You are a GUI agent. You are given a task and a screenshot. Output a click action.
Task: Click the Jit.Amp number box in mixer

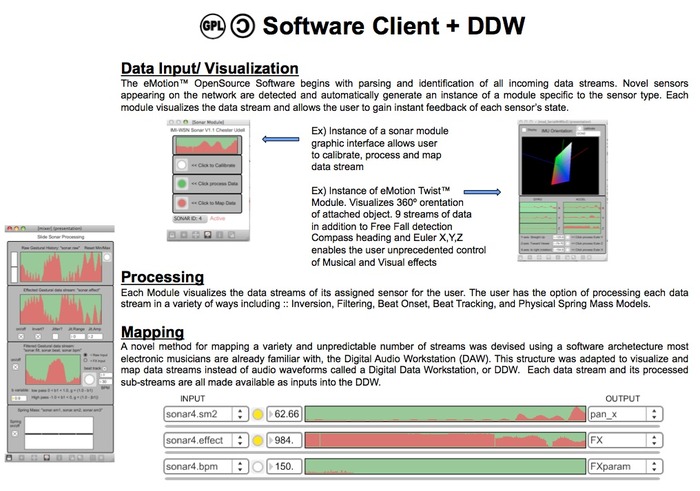tap(95, 337)
